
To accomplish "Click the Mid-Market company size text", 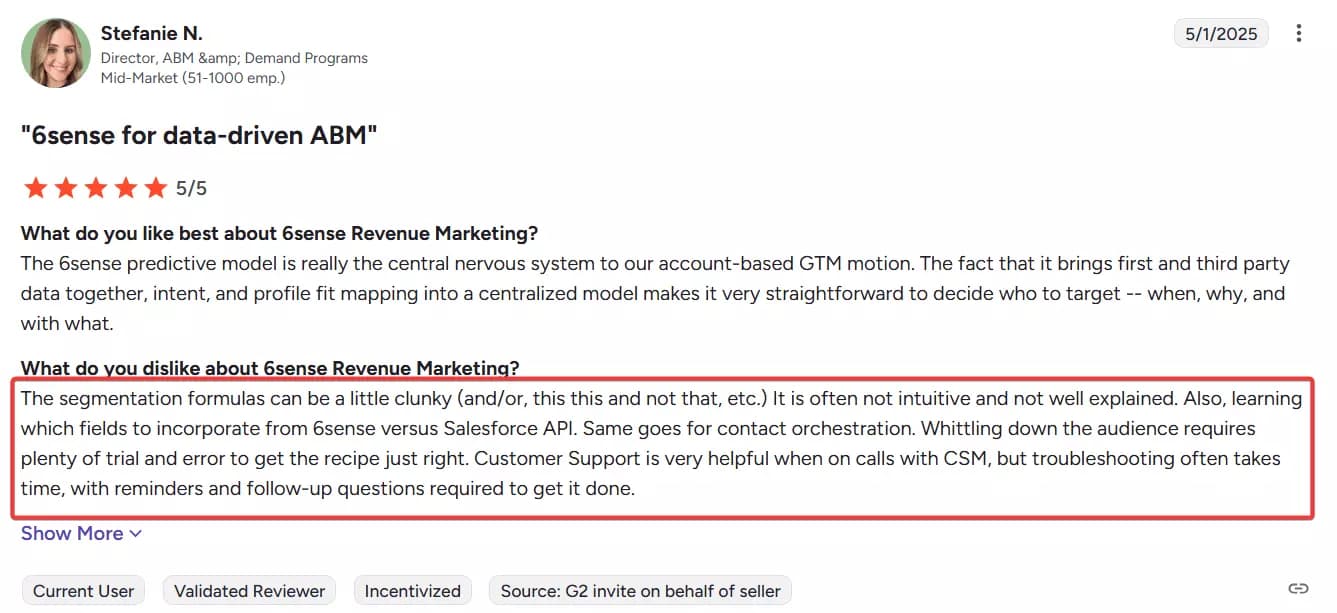I will pos(193,77).
